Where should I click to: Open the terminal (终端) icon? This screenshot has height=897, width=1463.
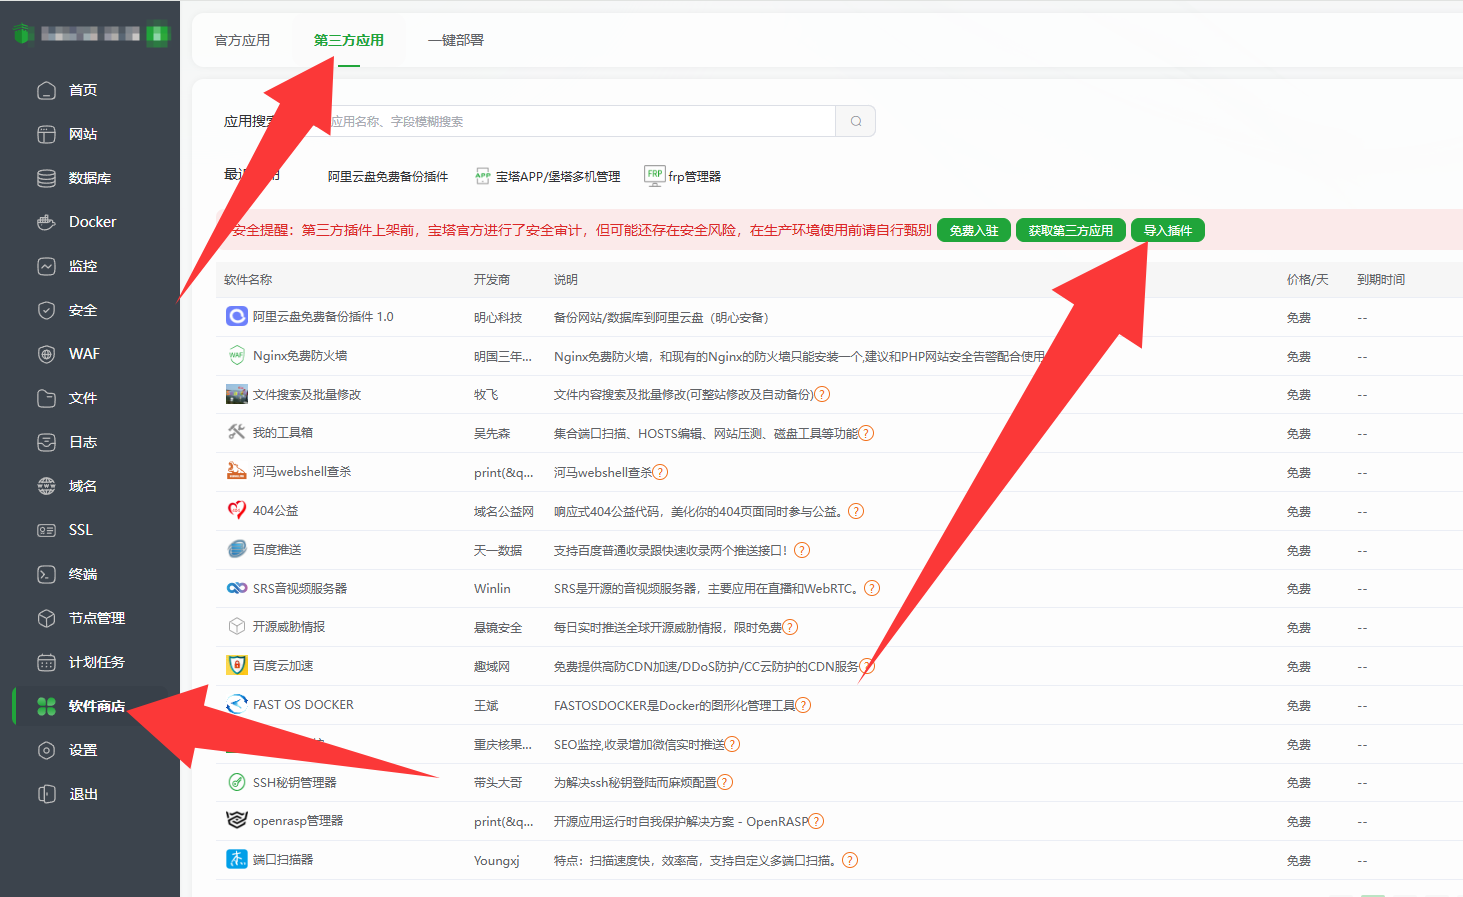[46, 574]
